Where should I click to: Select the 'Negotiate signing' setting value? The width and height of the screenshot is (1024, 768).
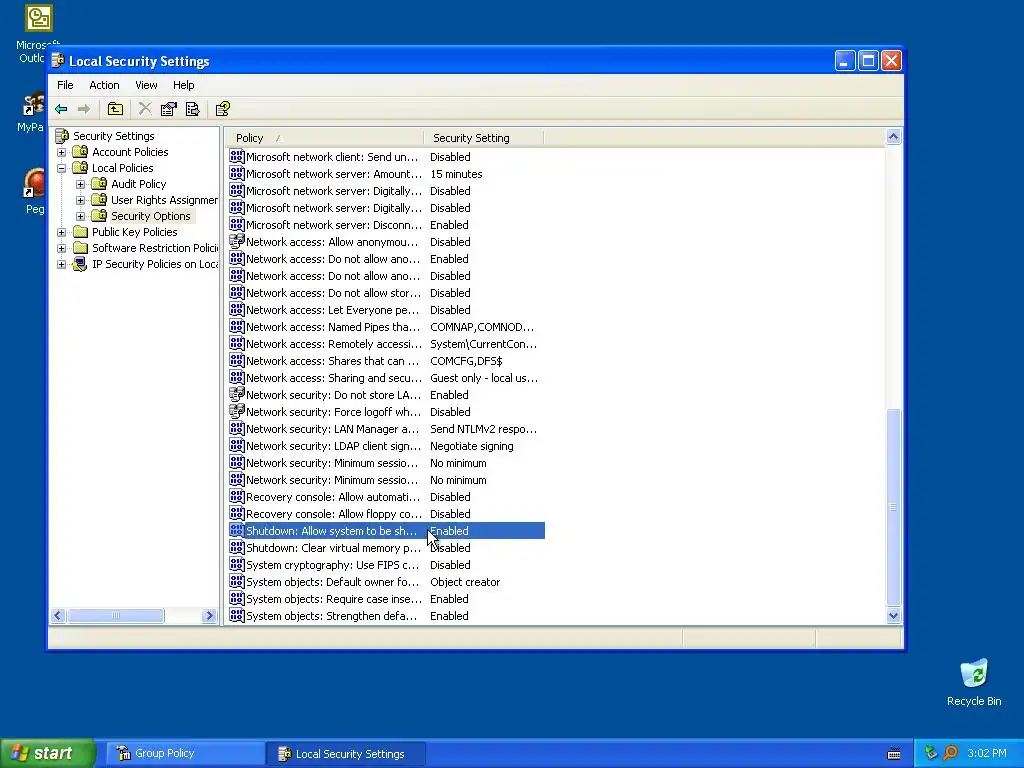pos(472,445)
